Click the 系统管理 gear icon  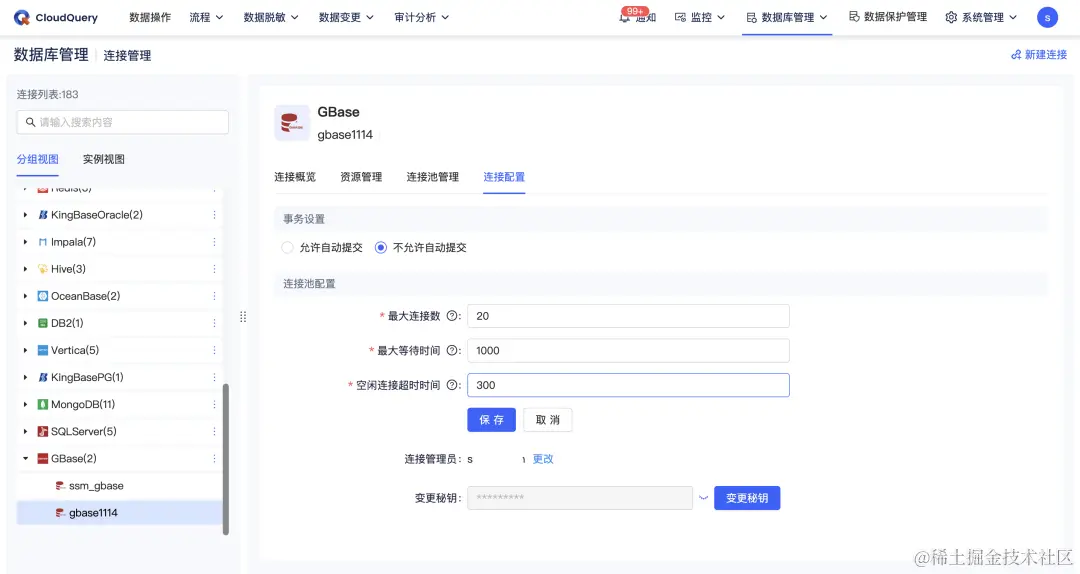tap(951, 17)
